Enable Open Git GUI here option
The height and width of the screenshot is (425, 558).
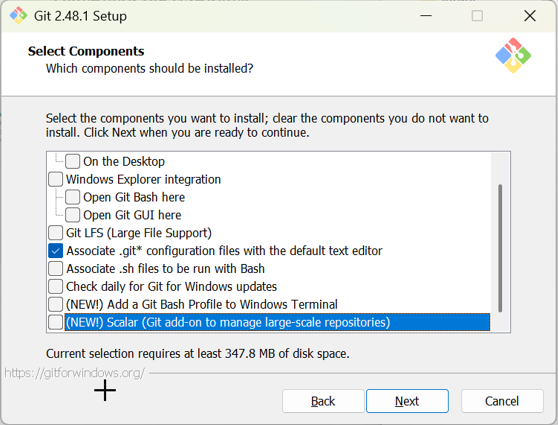73,215
